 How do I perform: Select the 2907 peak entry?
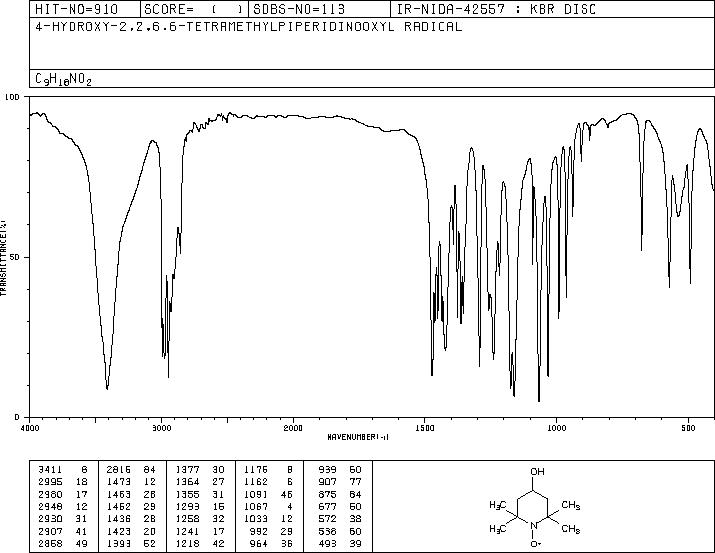click(63, 531)
